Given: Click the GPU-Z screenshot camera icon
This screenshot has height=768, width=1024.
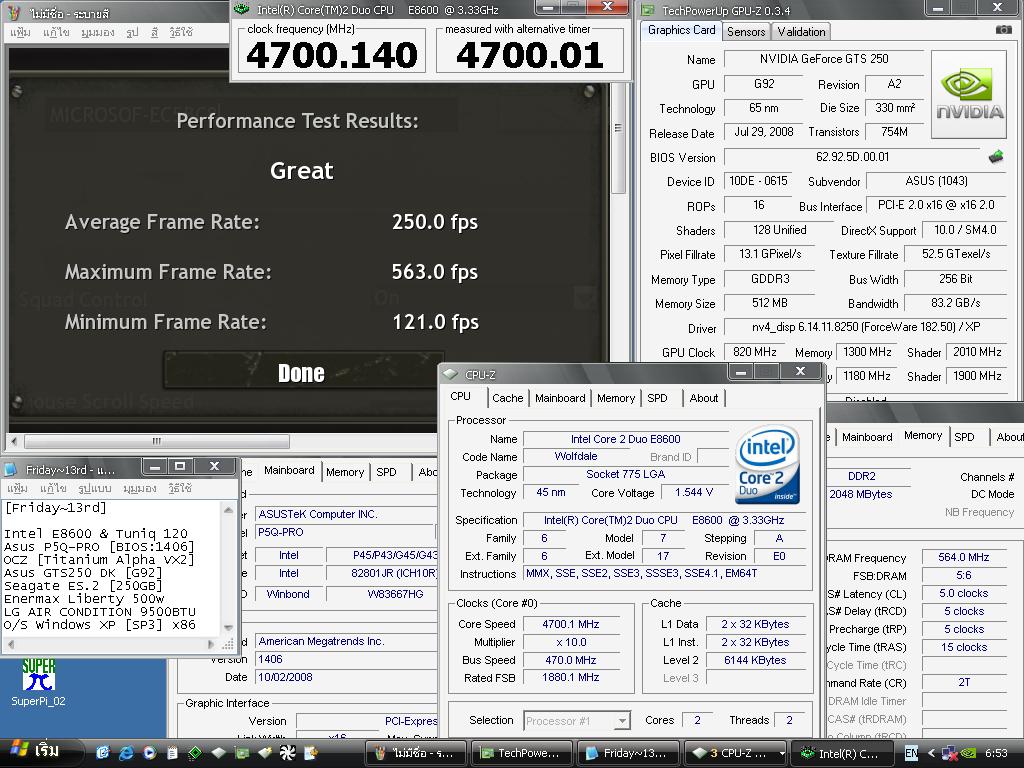Looking at the screenshot, I should pyautogui.click(x=1003, y=30).
